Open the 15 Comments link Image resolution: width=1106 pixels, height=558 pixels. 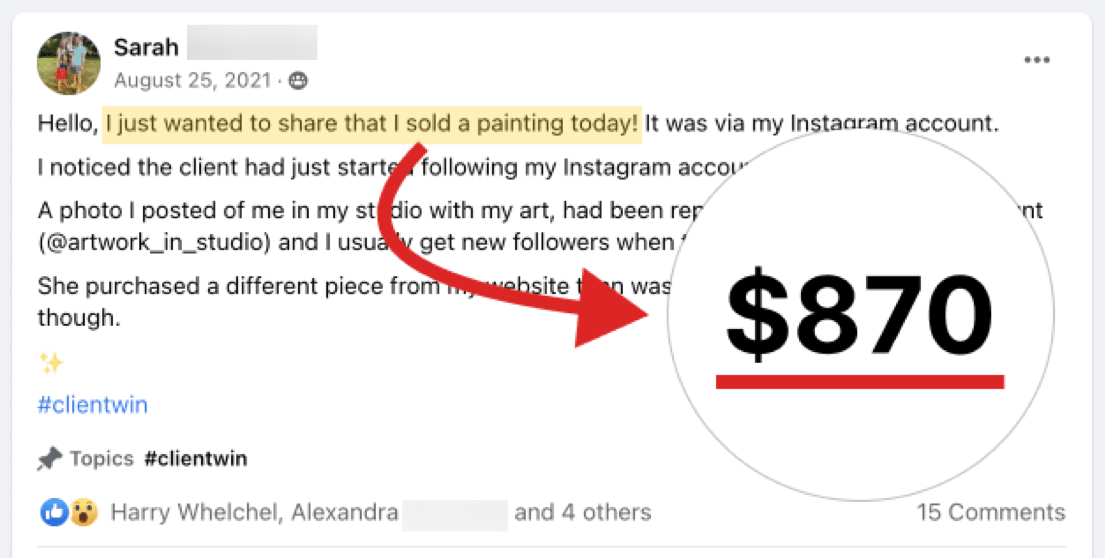[x=991, y=513]
